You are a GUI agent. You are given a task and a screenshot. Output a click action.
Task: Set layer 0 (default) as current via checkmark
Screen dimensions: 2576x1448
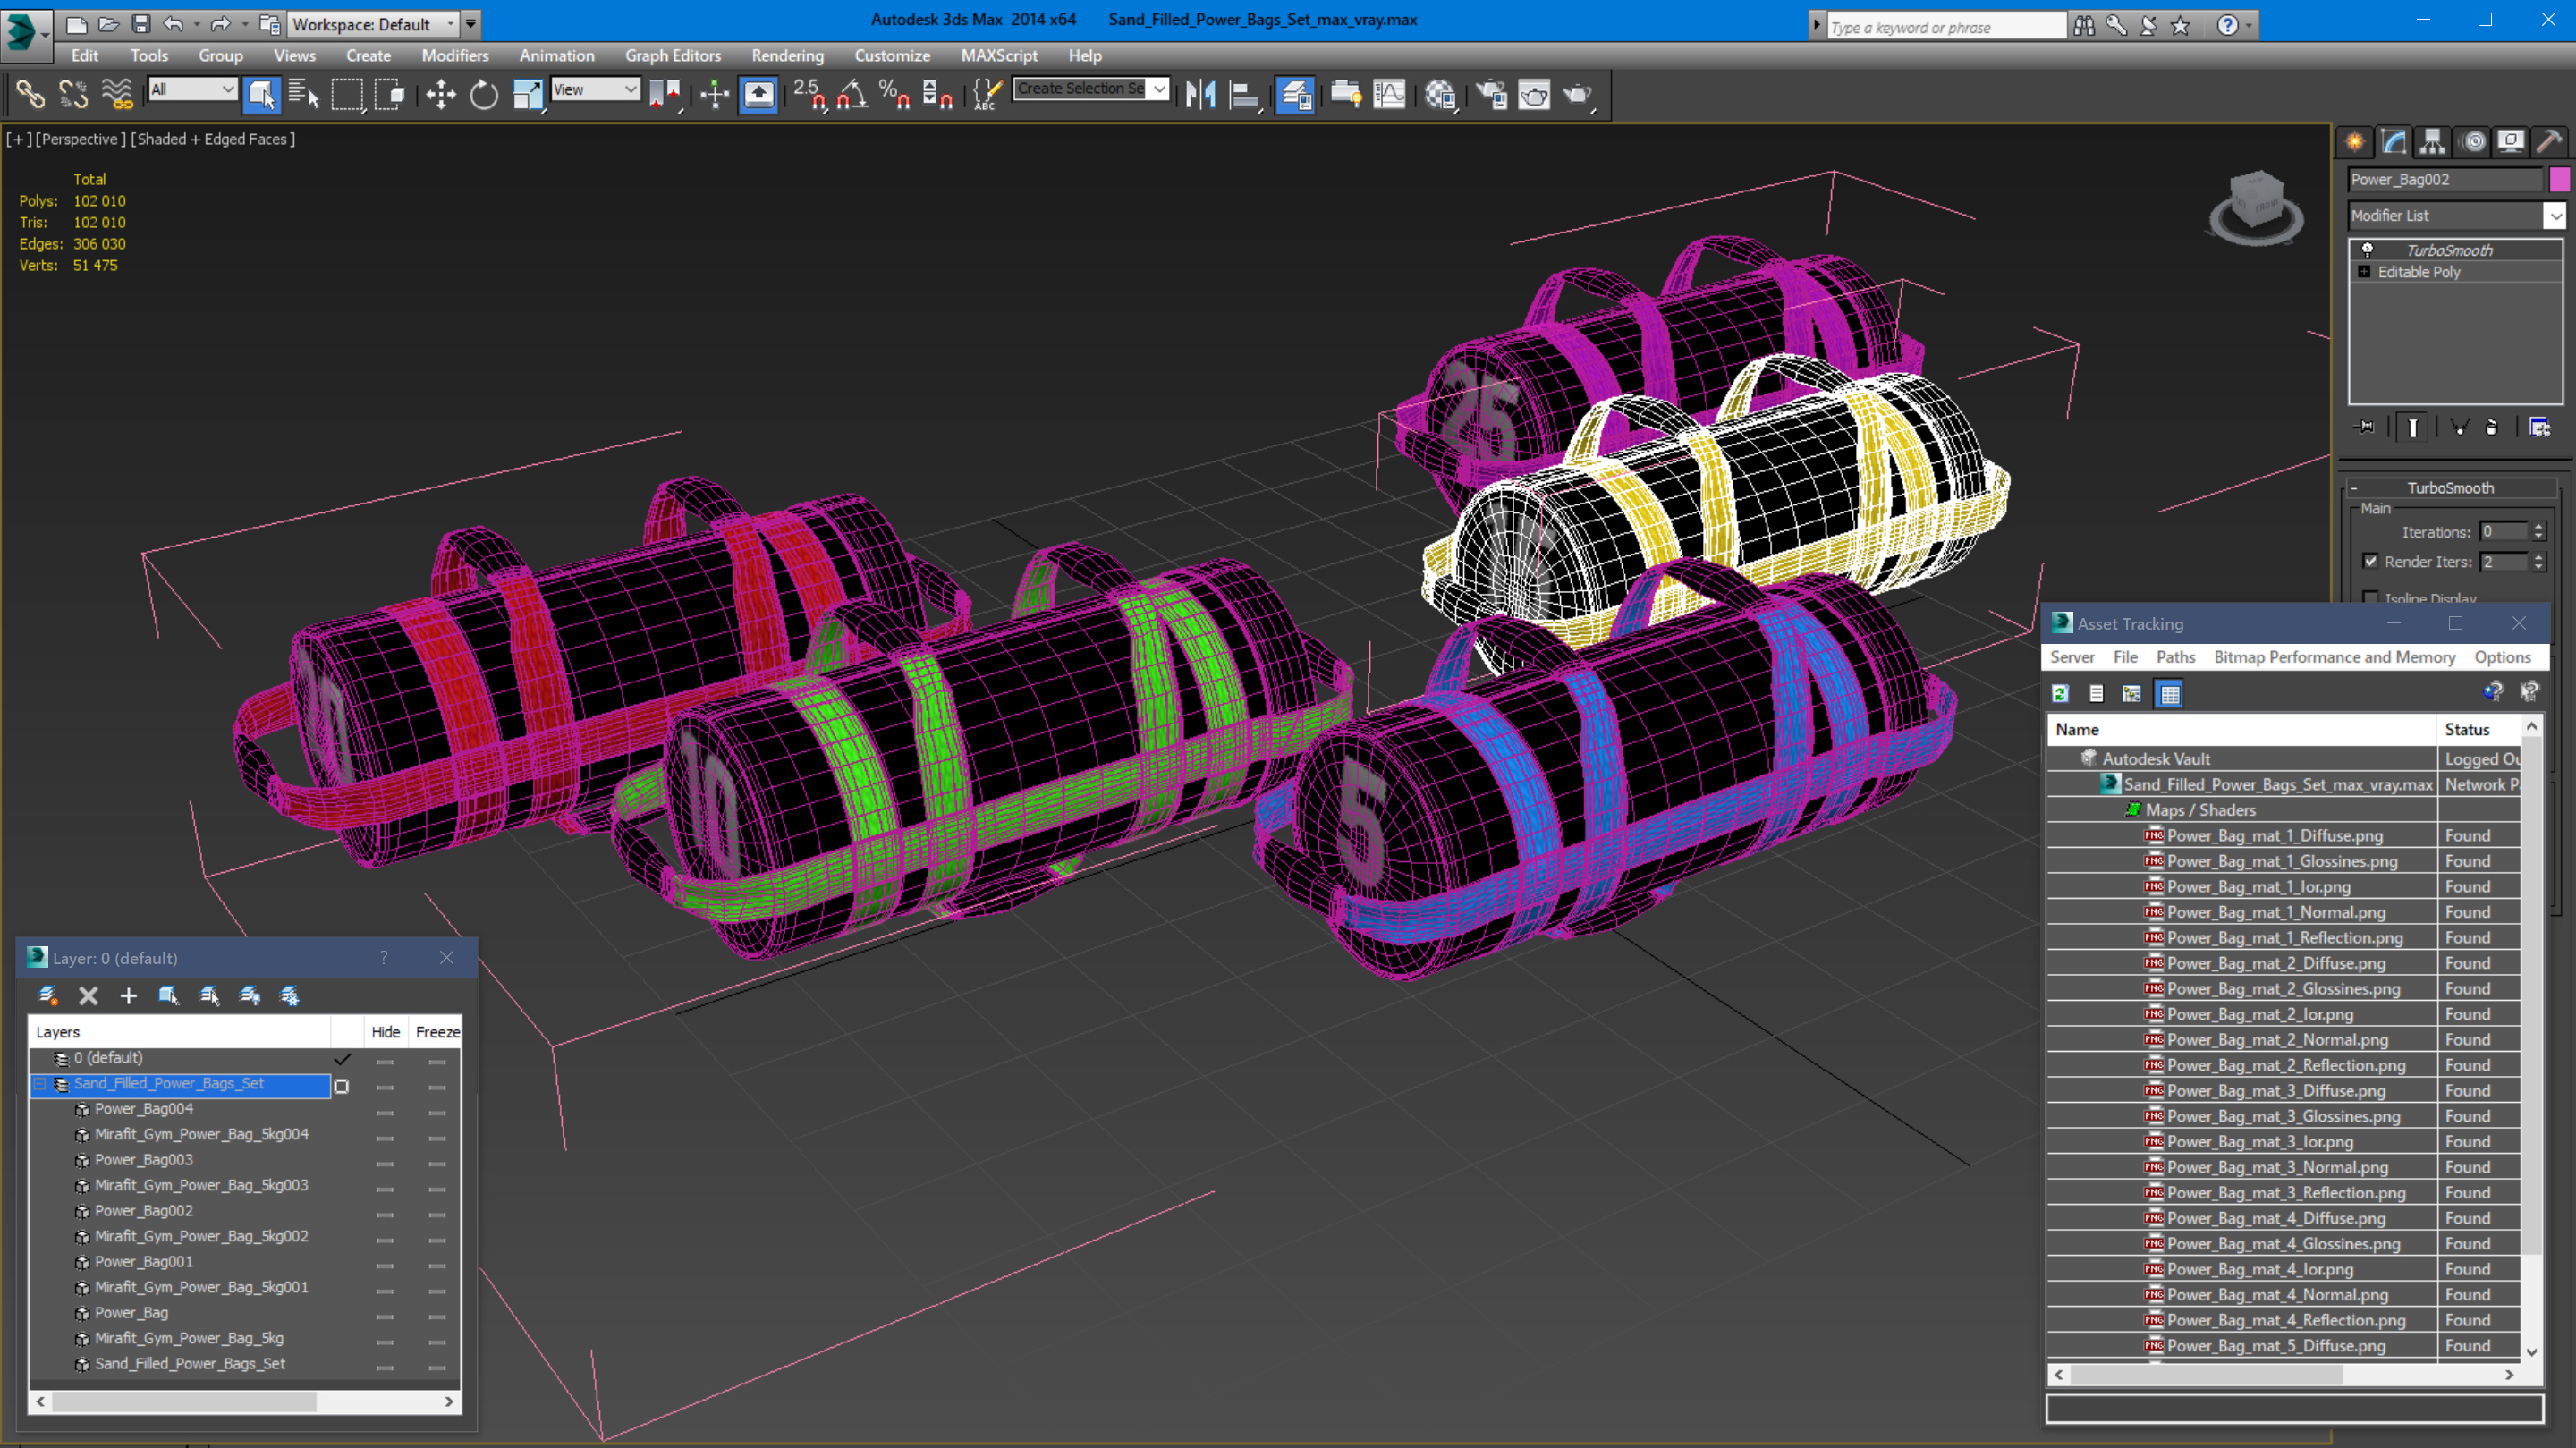pos(342,1059)
